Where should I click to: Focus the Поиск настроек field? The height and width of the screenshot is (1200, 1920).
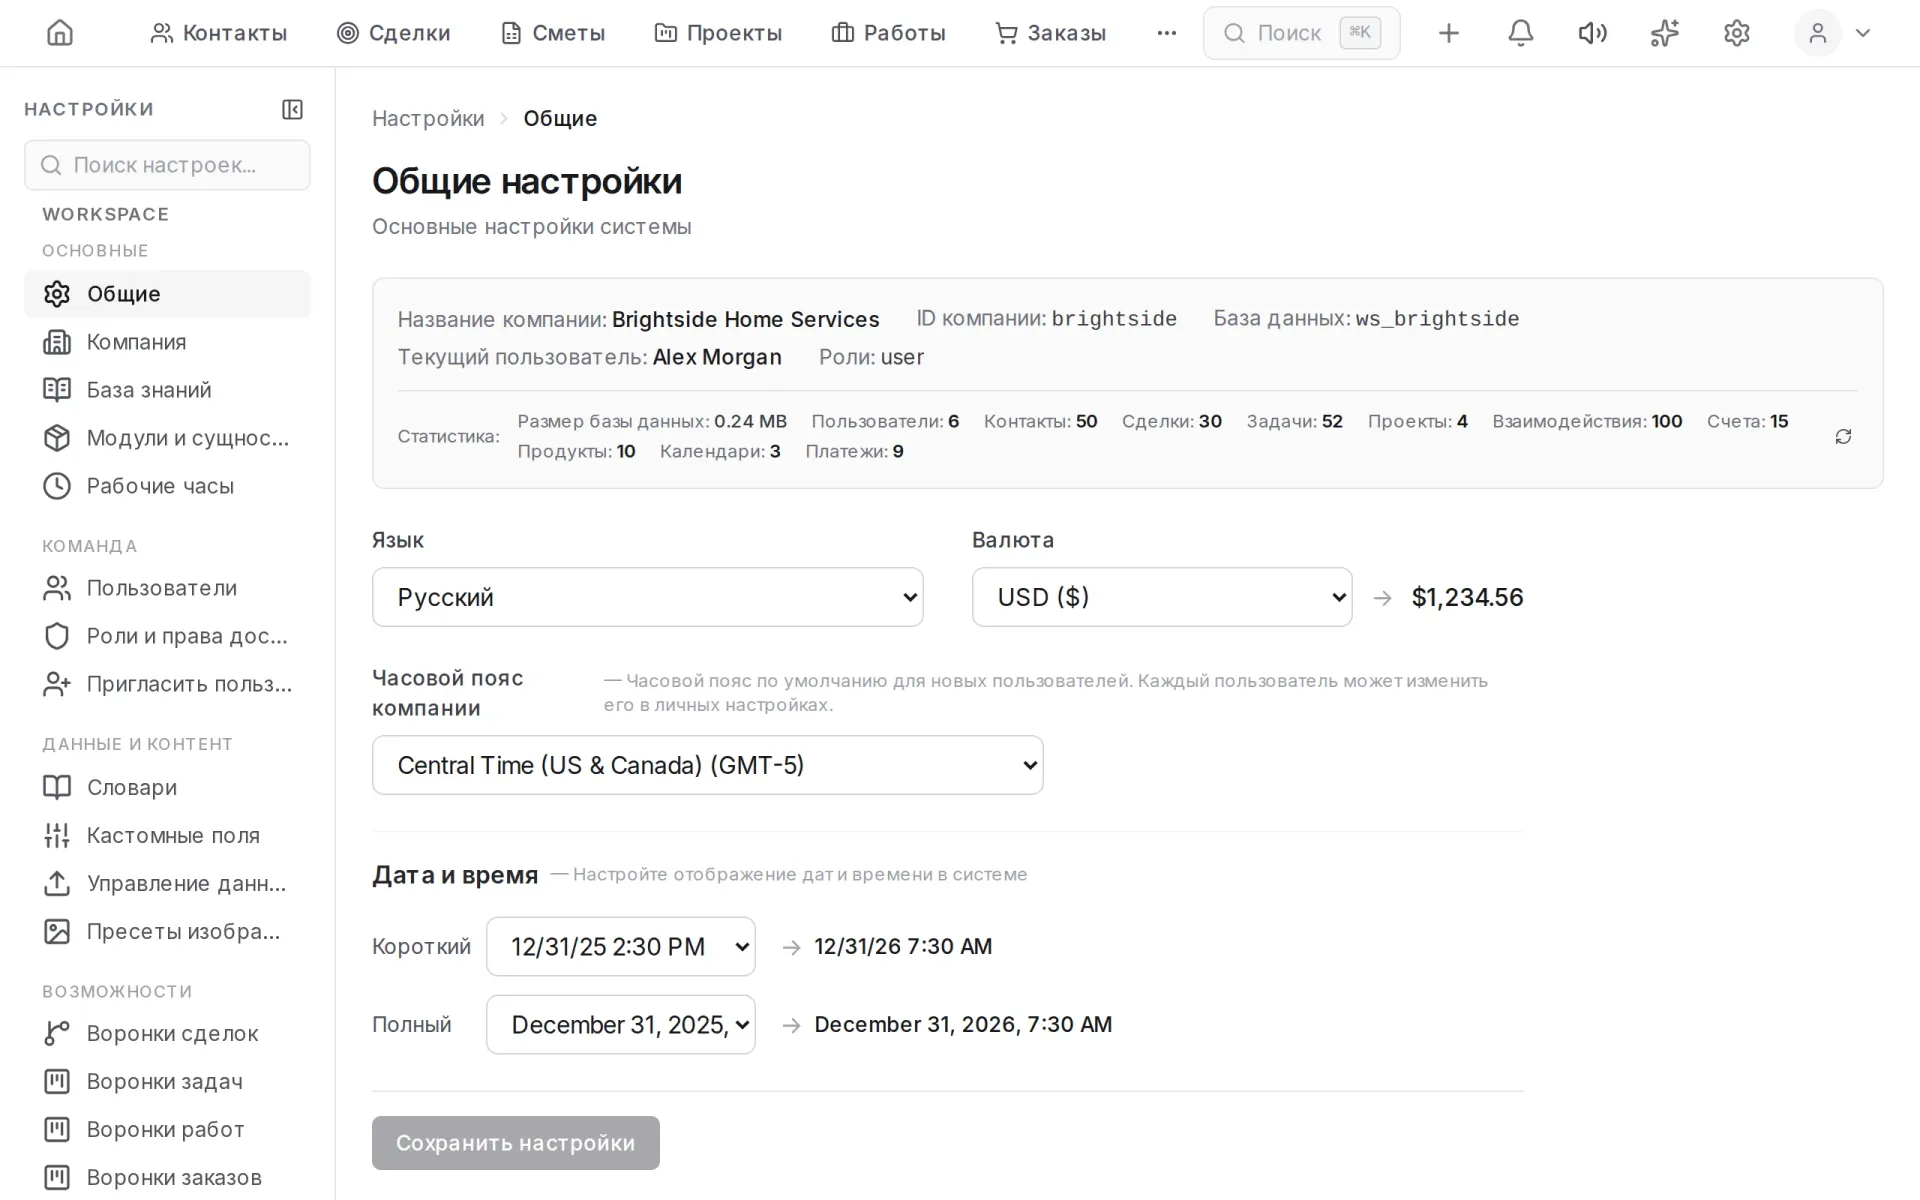(167, 165)
